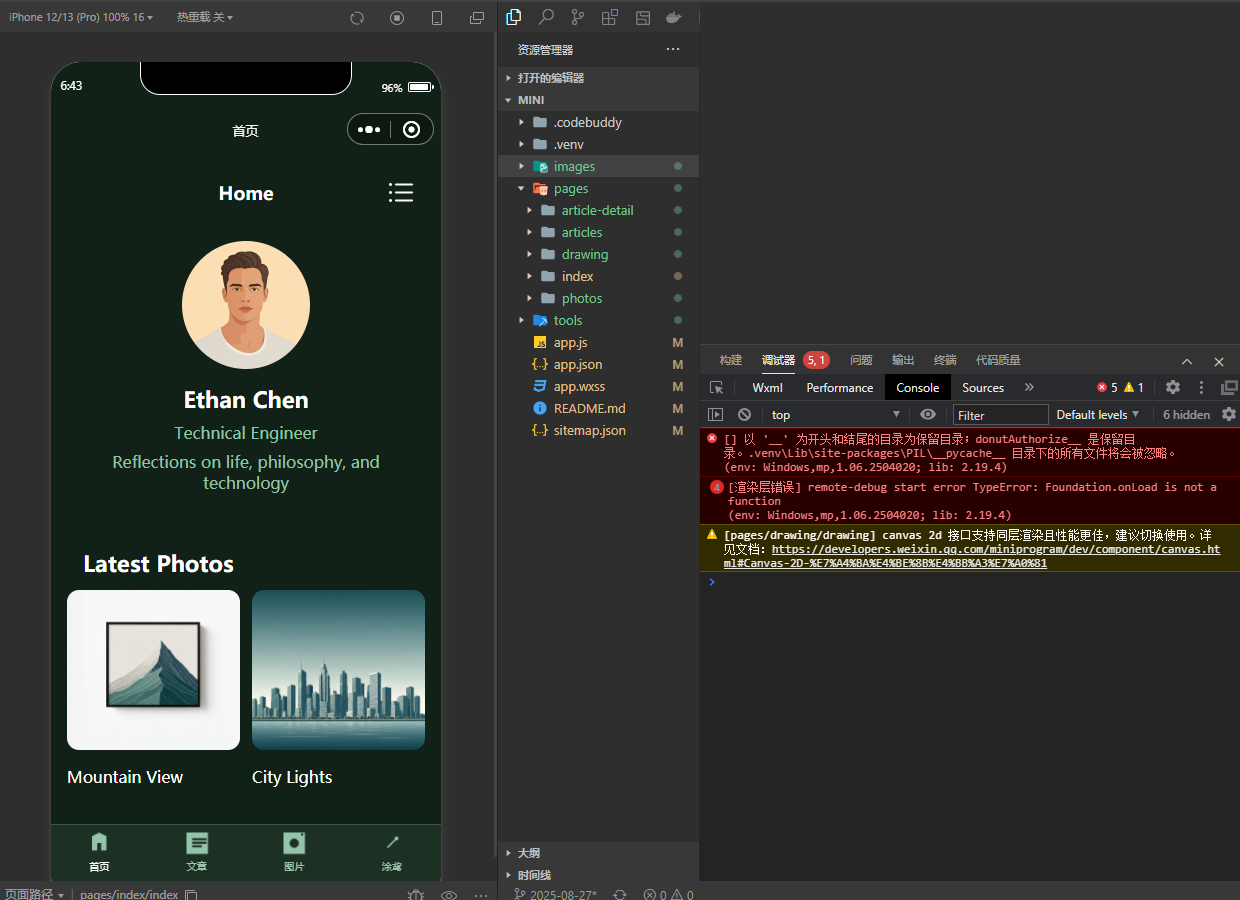Open debugger settings gear icon

1173,387
